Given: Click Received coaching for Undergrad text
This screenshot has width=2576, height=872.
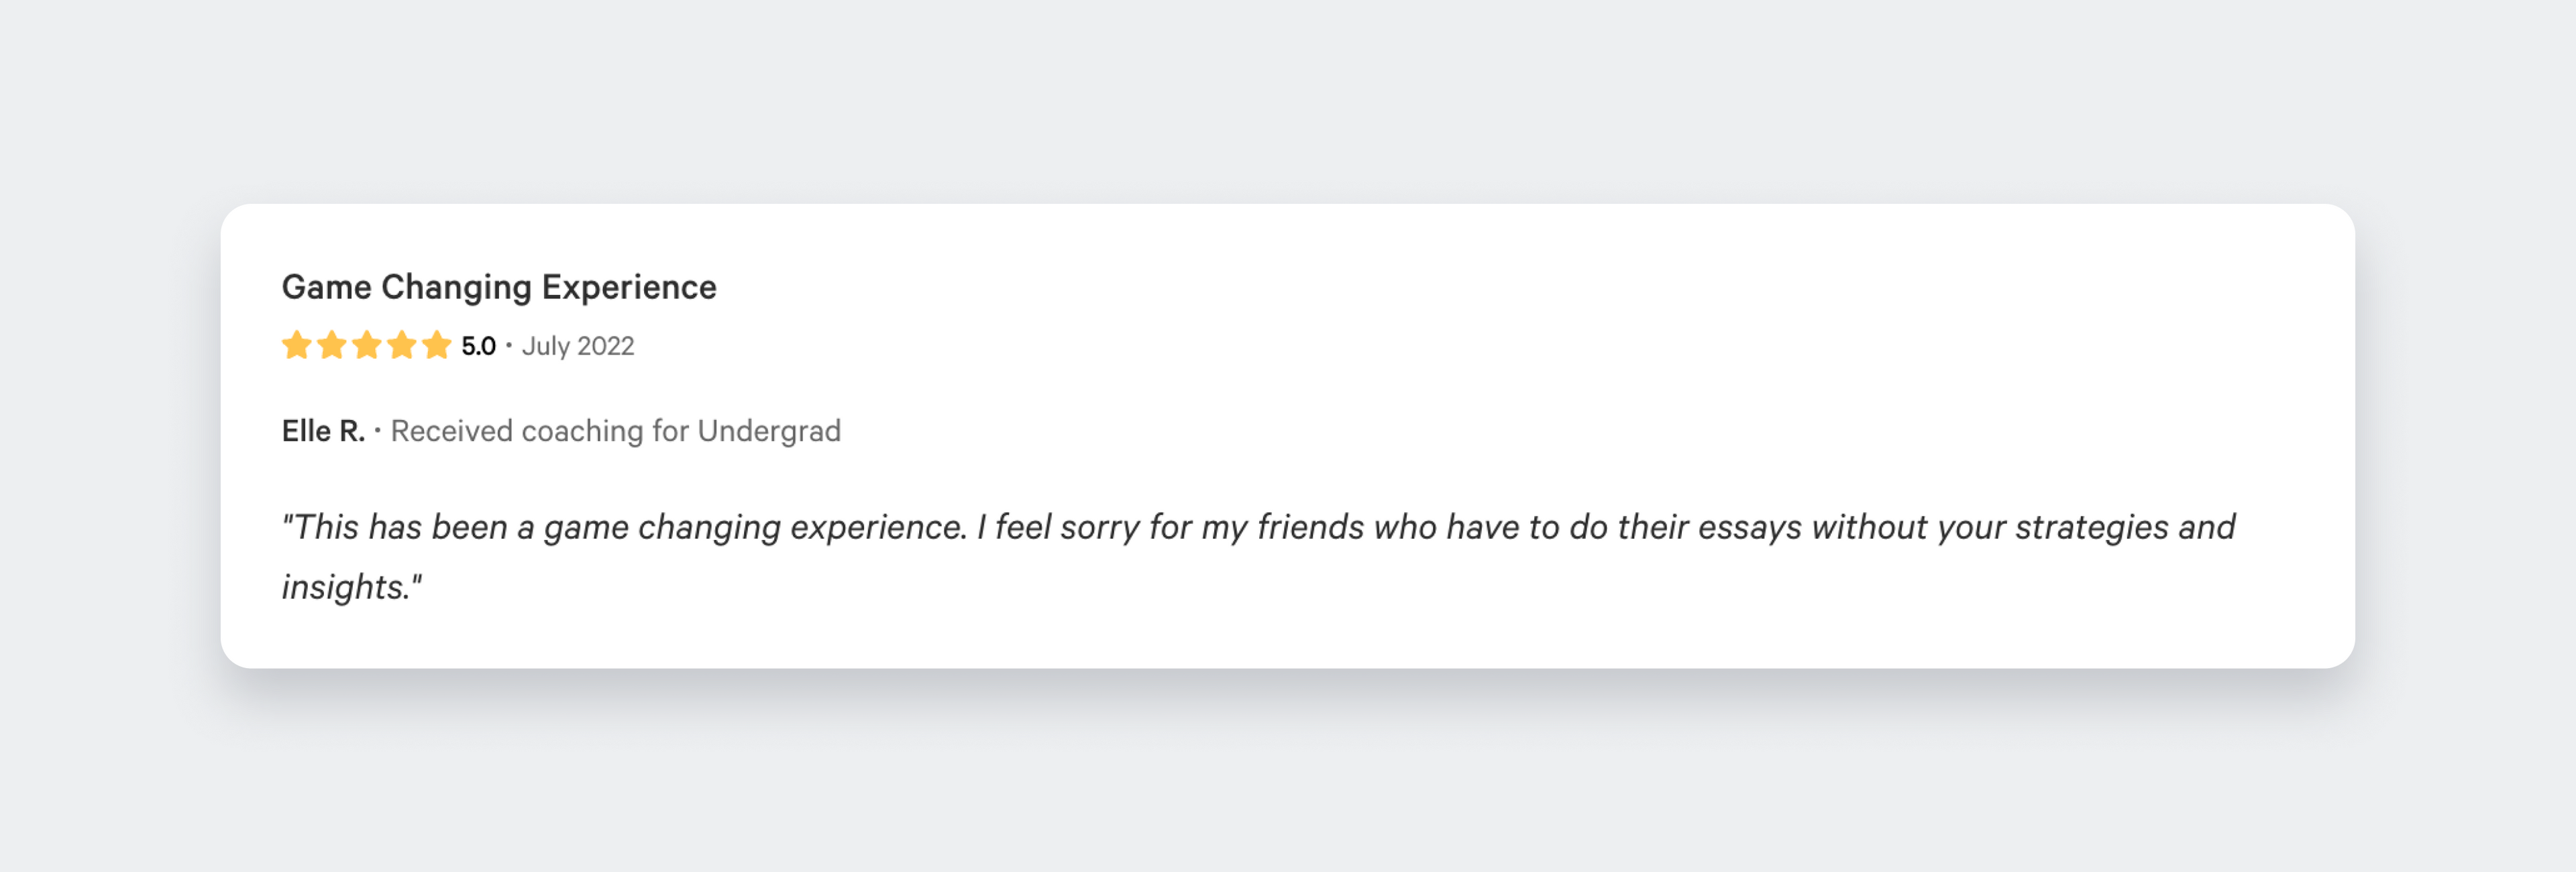Looking at the screenshot, I should 615,431.
